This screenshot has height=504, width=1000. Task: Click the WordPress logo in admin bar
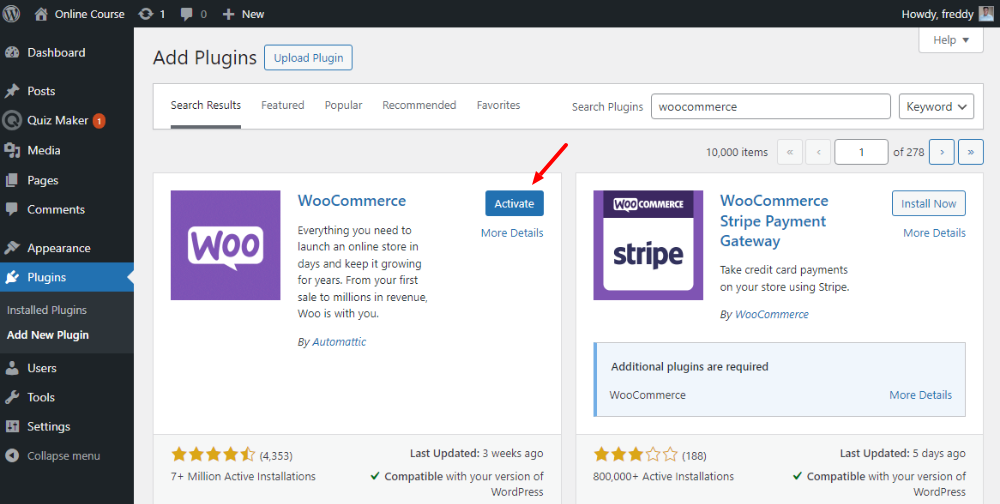pos(11,13)
